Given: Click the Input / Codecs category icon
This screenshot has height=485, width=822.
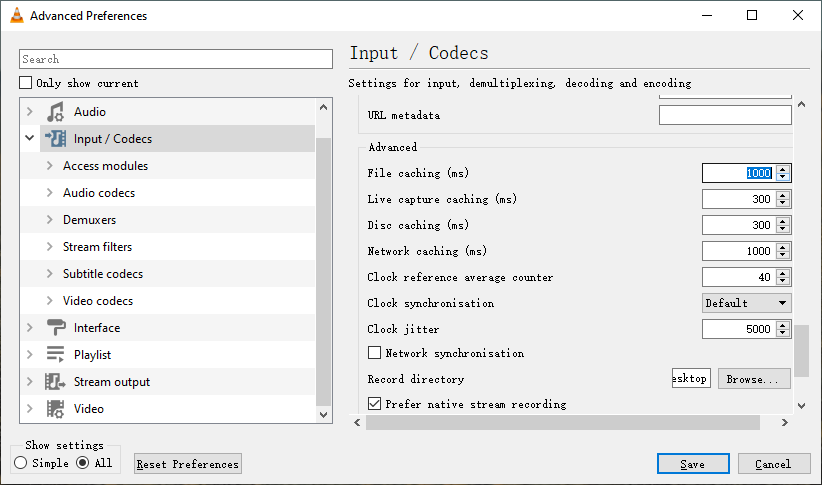Looking at the screenshot, I should (x=55, y=138).
